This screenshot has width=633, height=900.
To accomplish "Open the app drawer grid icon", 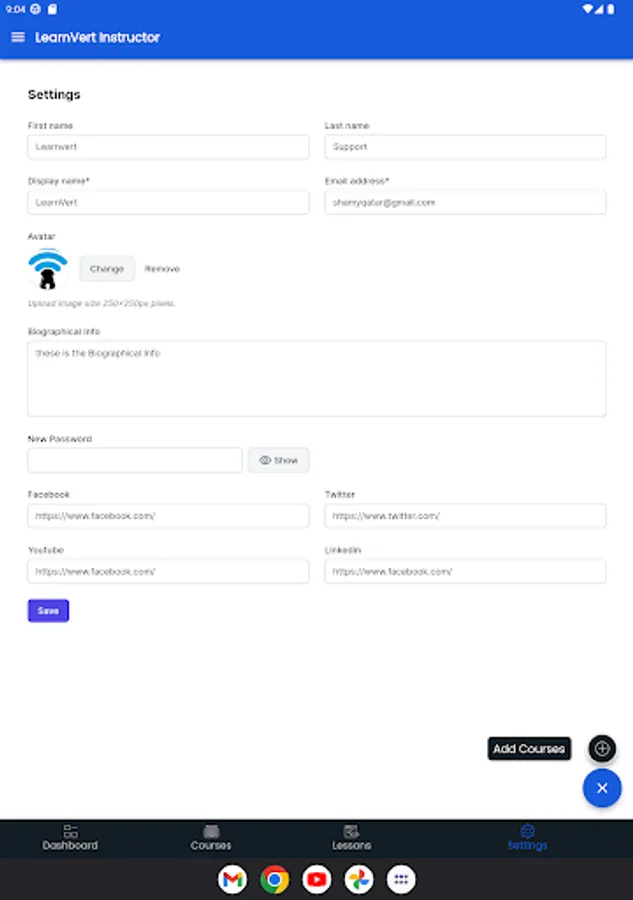I will click(401, 879).
